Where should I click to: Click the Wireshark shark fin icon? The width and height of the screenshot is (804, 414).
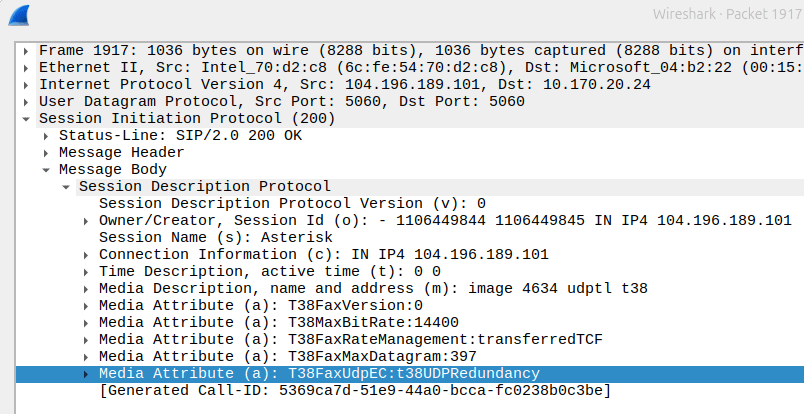click(19, 15)
